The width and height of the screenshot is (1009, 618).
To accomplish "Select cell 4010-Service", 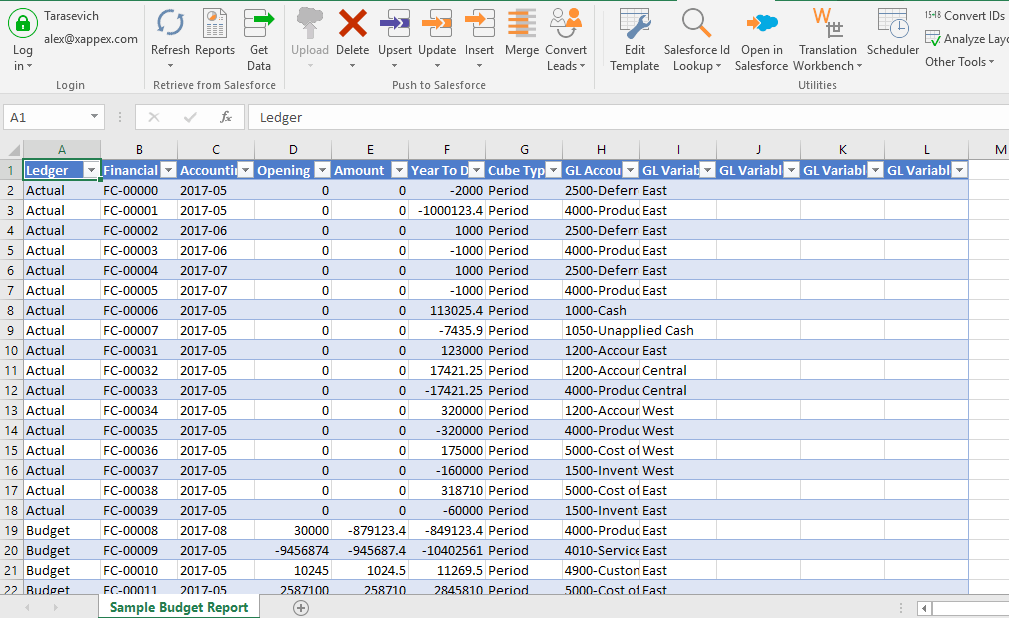I will point(601,550).
